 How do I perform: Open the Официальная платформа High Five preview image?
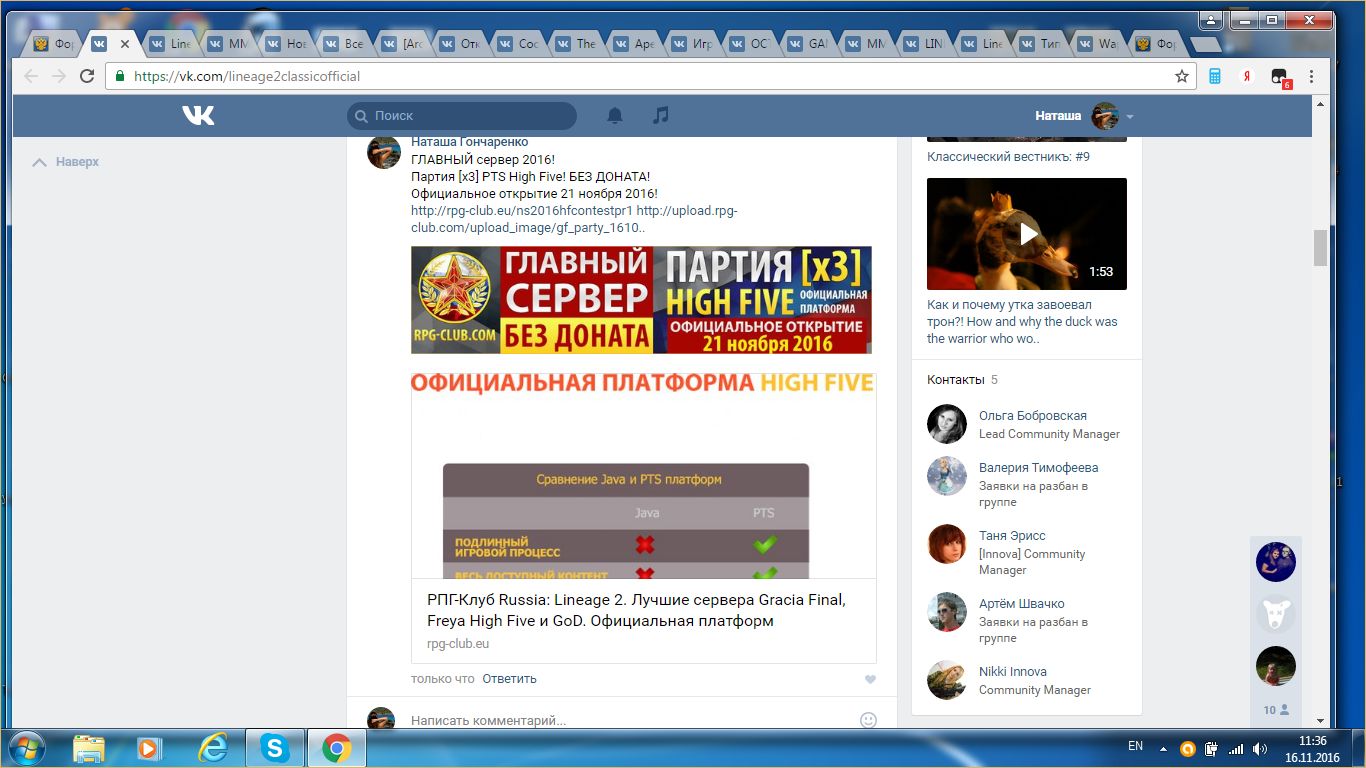(x=644, y=476)
